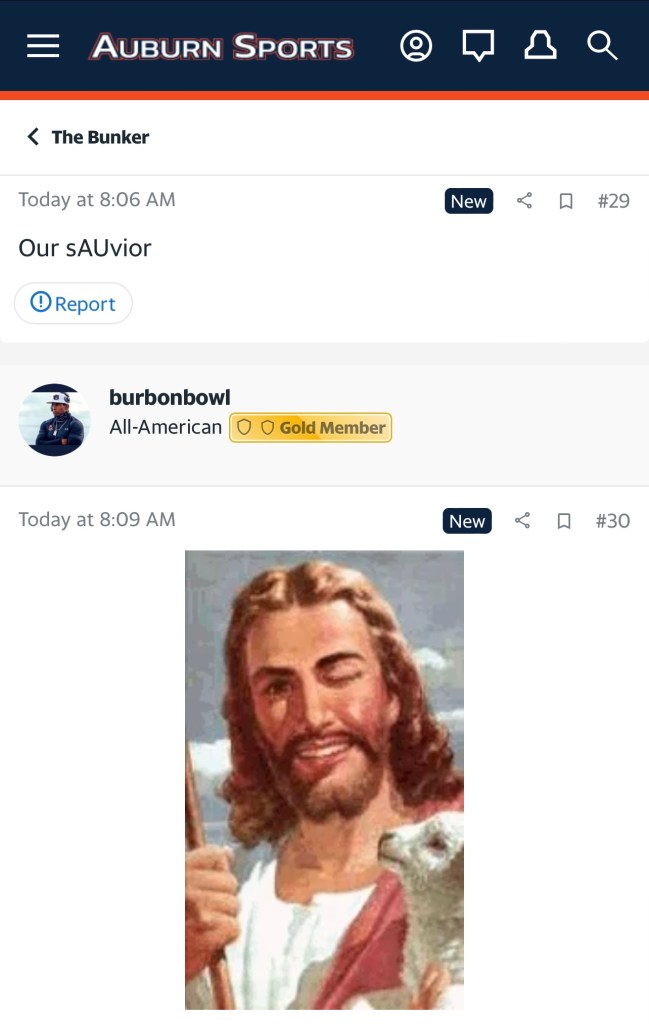Image resolution: width=649 pixels, height=1024 pixels.
Task: Open post #30 permalink number
Action: [x=612, y=521]
